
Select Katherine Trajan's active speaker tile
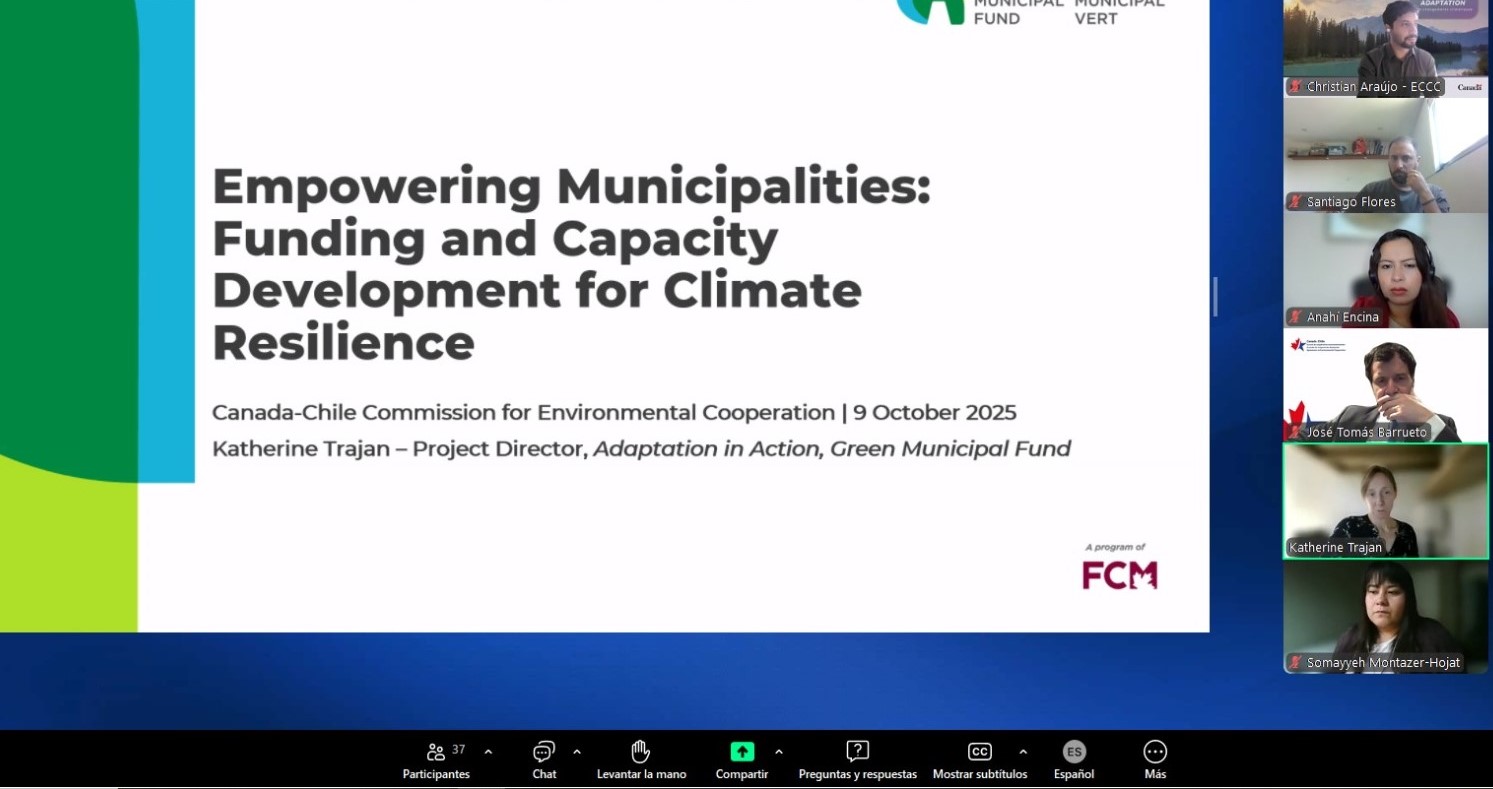(x=1385, y=500)
